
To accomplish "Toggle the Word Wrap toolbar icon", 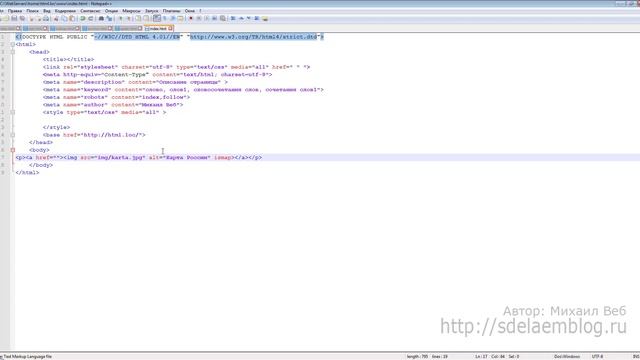I will [157, 18].
